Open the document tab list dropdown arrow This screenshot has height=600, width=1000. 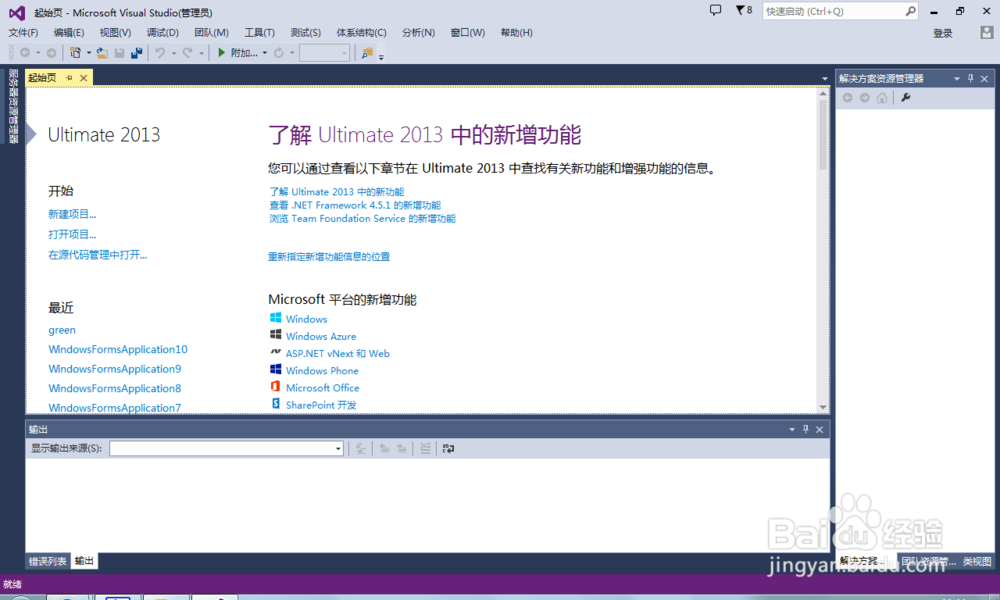825,78
